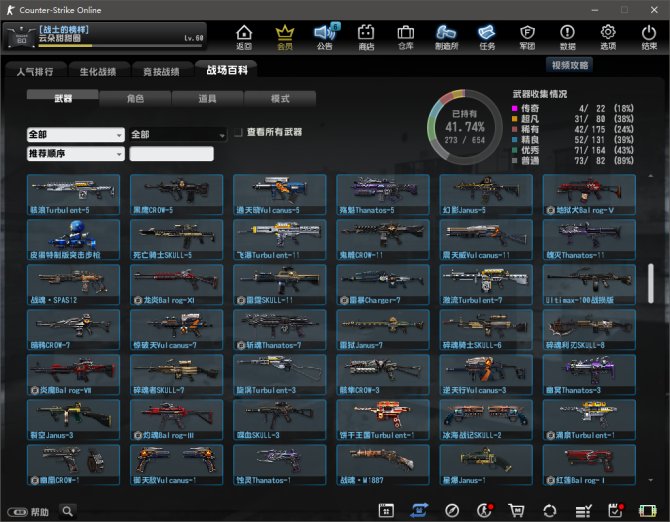This screenshot has width=670, height=522.
Task: Toggle the 帮助 help switch
Action: click(x=18, y=512)
